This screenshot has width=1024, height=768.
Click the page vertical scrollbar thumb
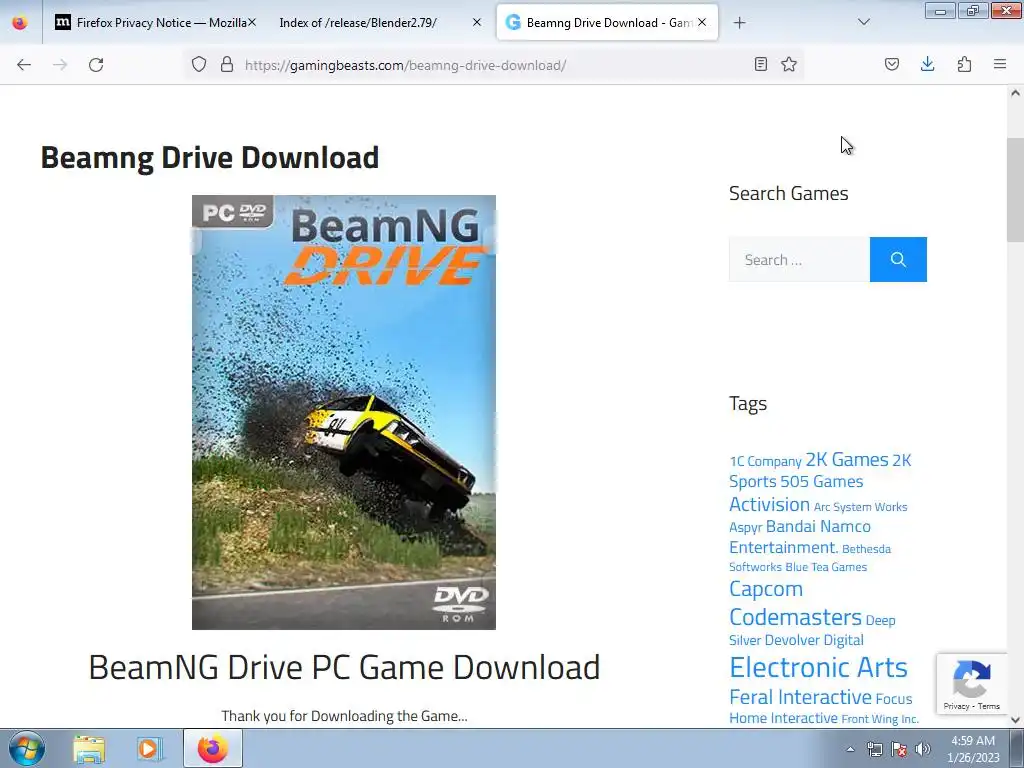(x=1015, y=189)
